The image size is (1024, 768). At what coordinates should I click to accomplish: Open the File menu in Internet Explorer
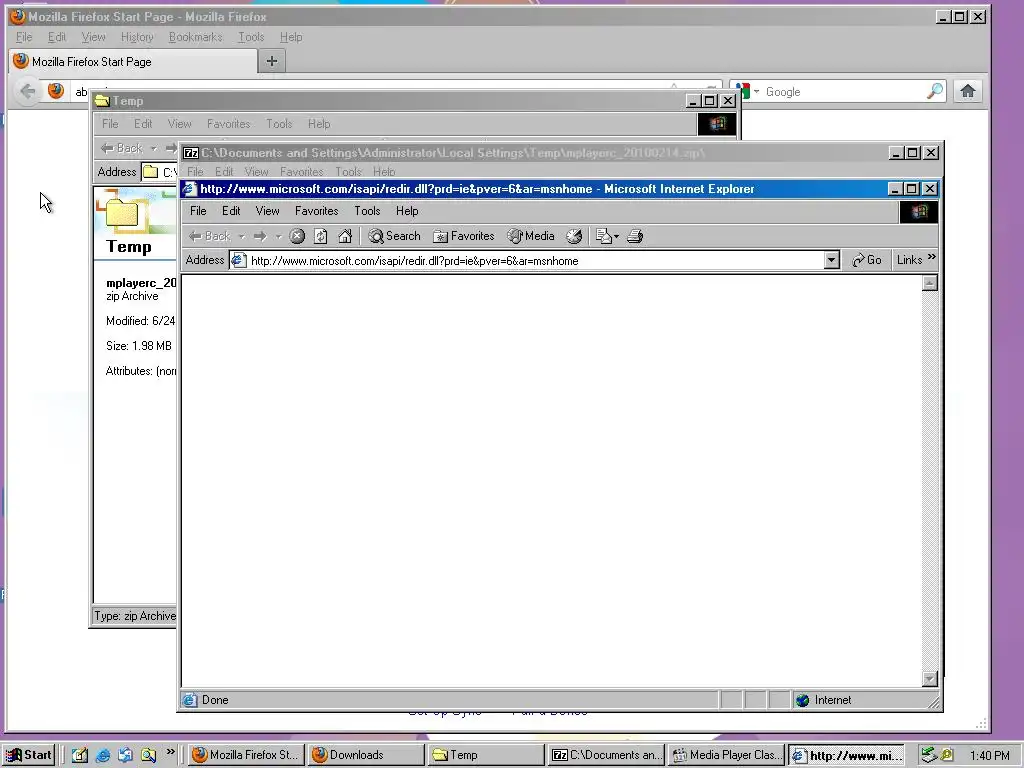click(198, 211)
